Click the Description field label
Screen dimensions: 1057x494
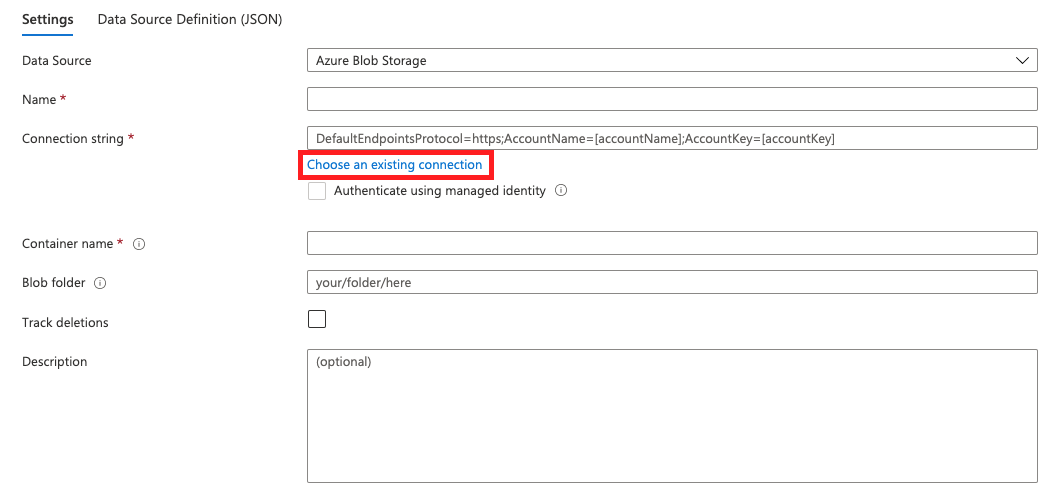55,362
